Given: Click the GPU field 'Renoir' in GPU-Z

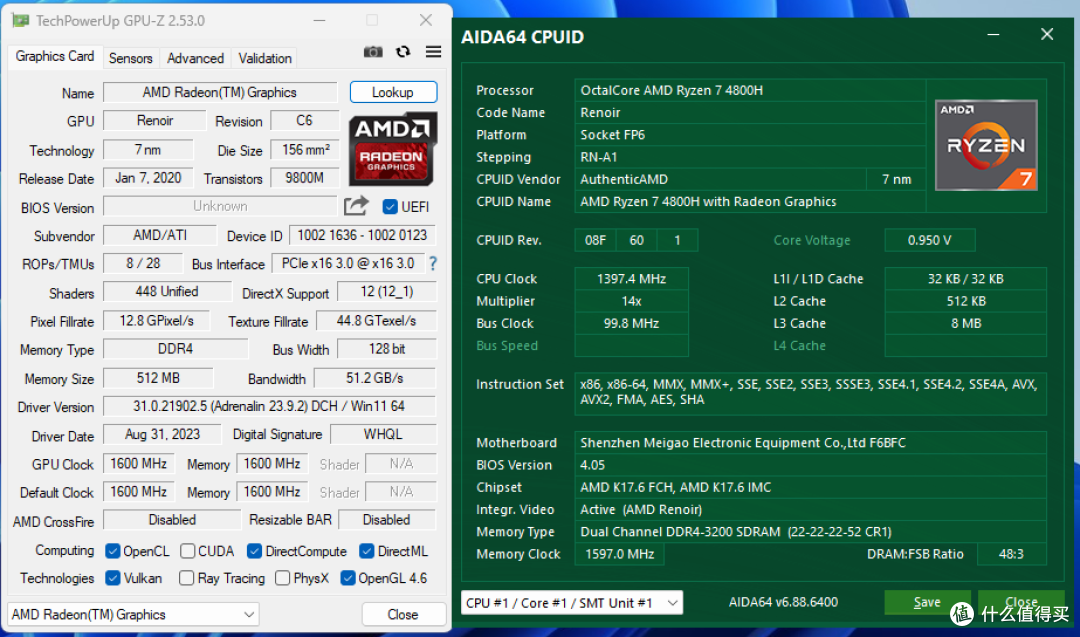Looking at the screenshot, I should pyautogui.click(x=154, y=121).
